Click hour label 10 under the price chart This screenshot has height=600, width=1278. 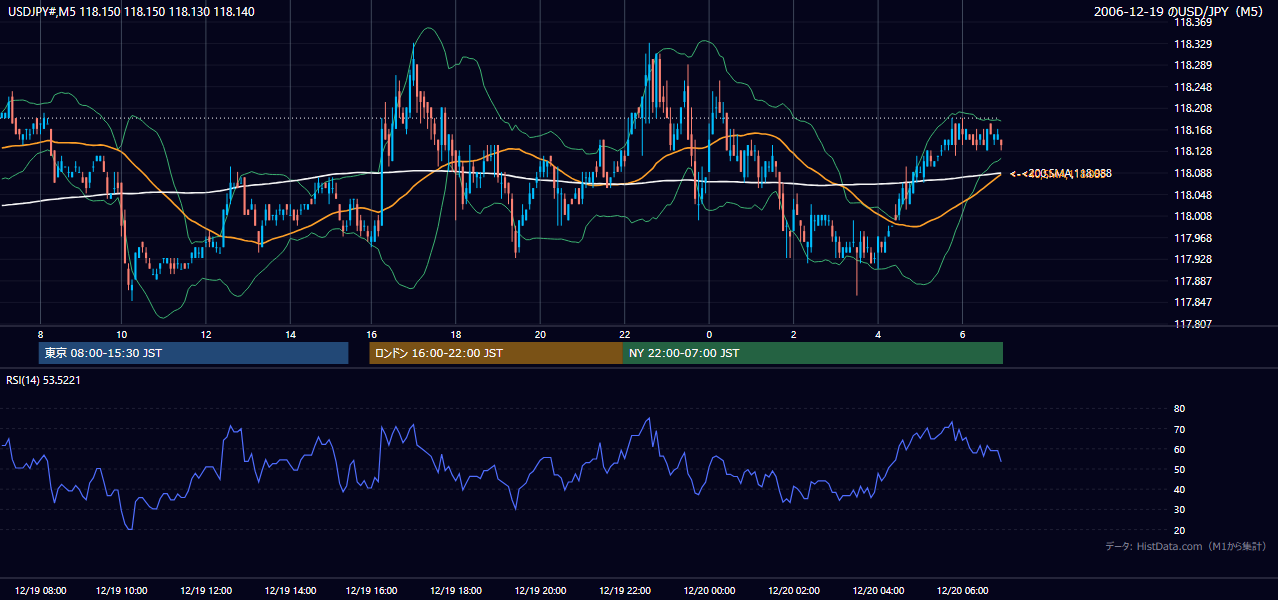(x=121, y=334)
